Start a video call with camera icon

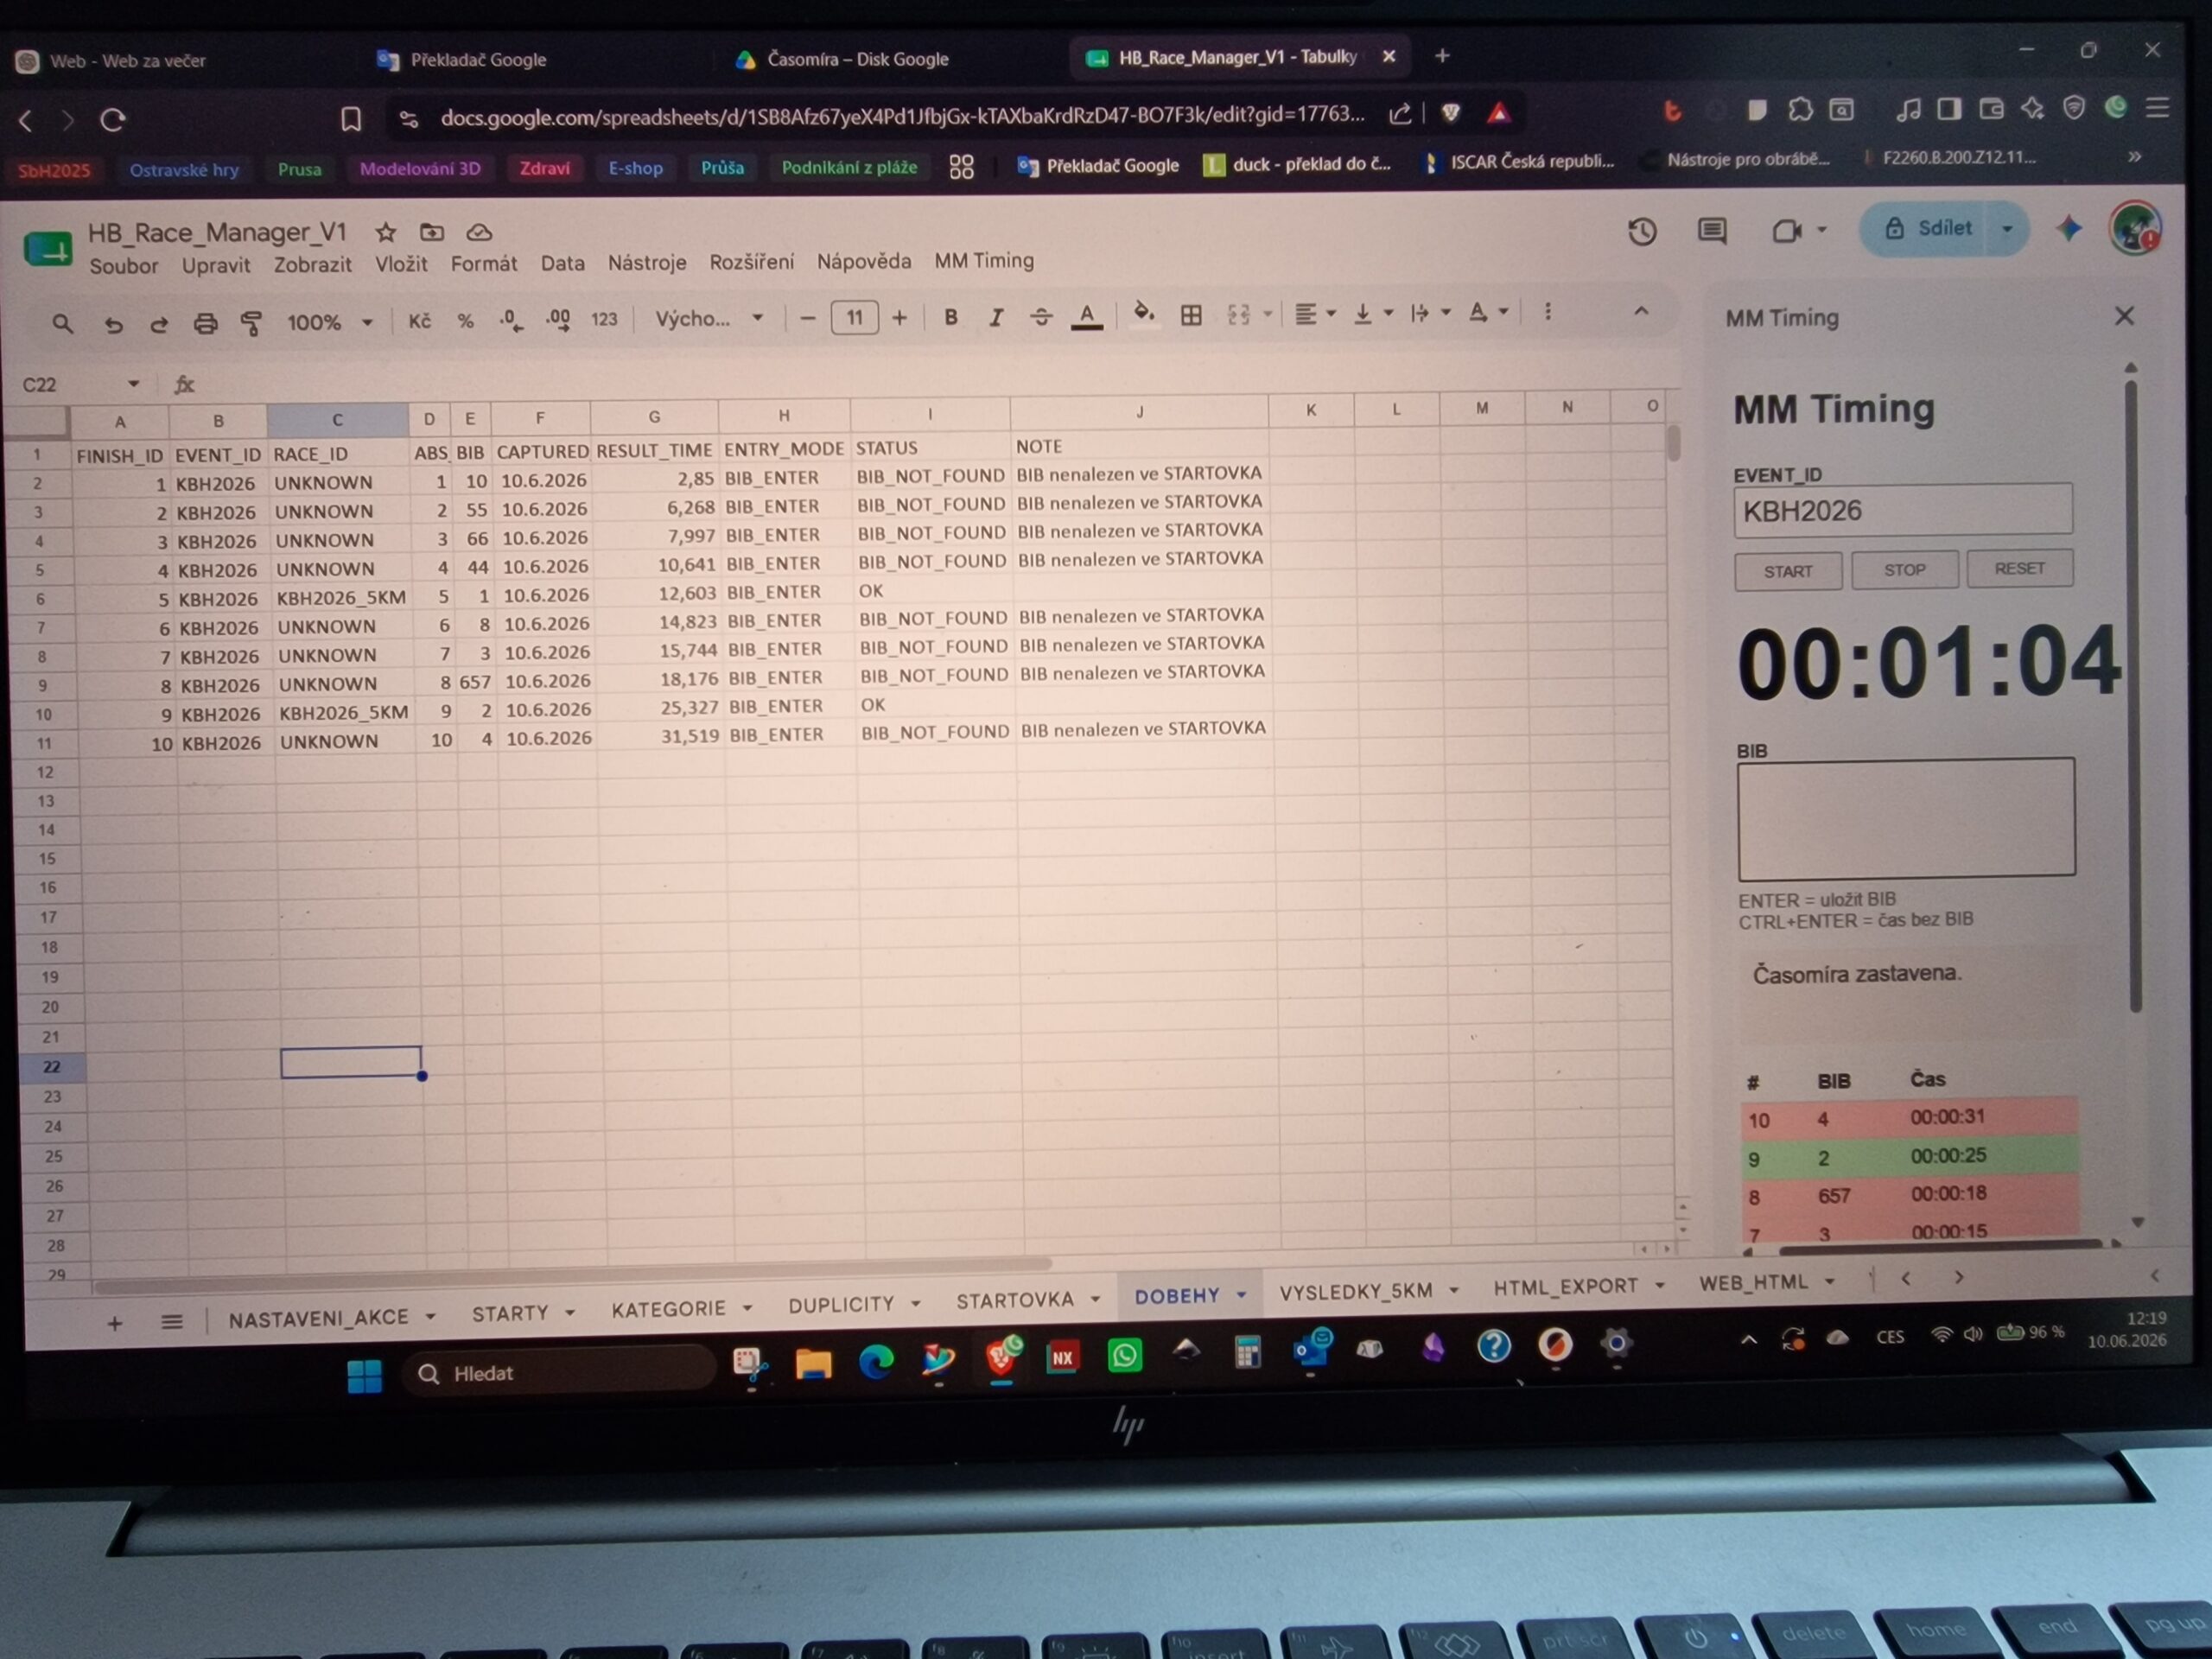pos(1787,231)
